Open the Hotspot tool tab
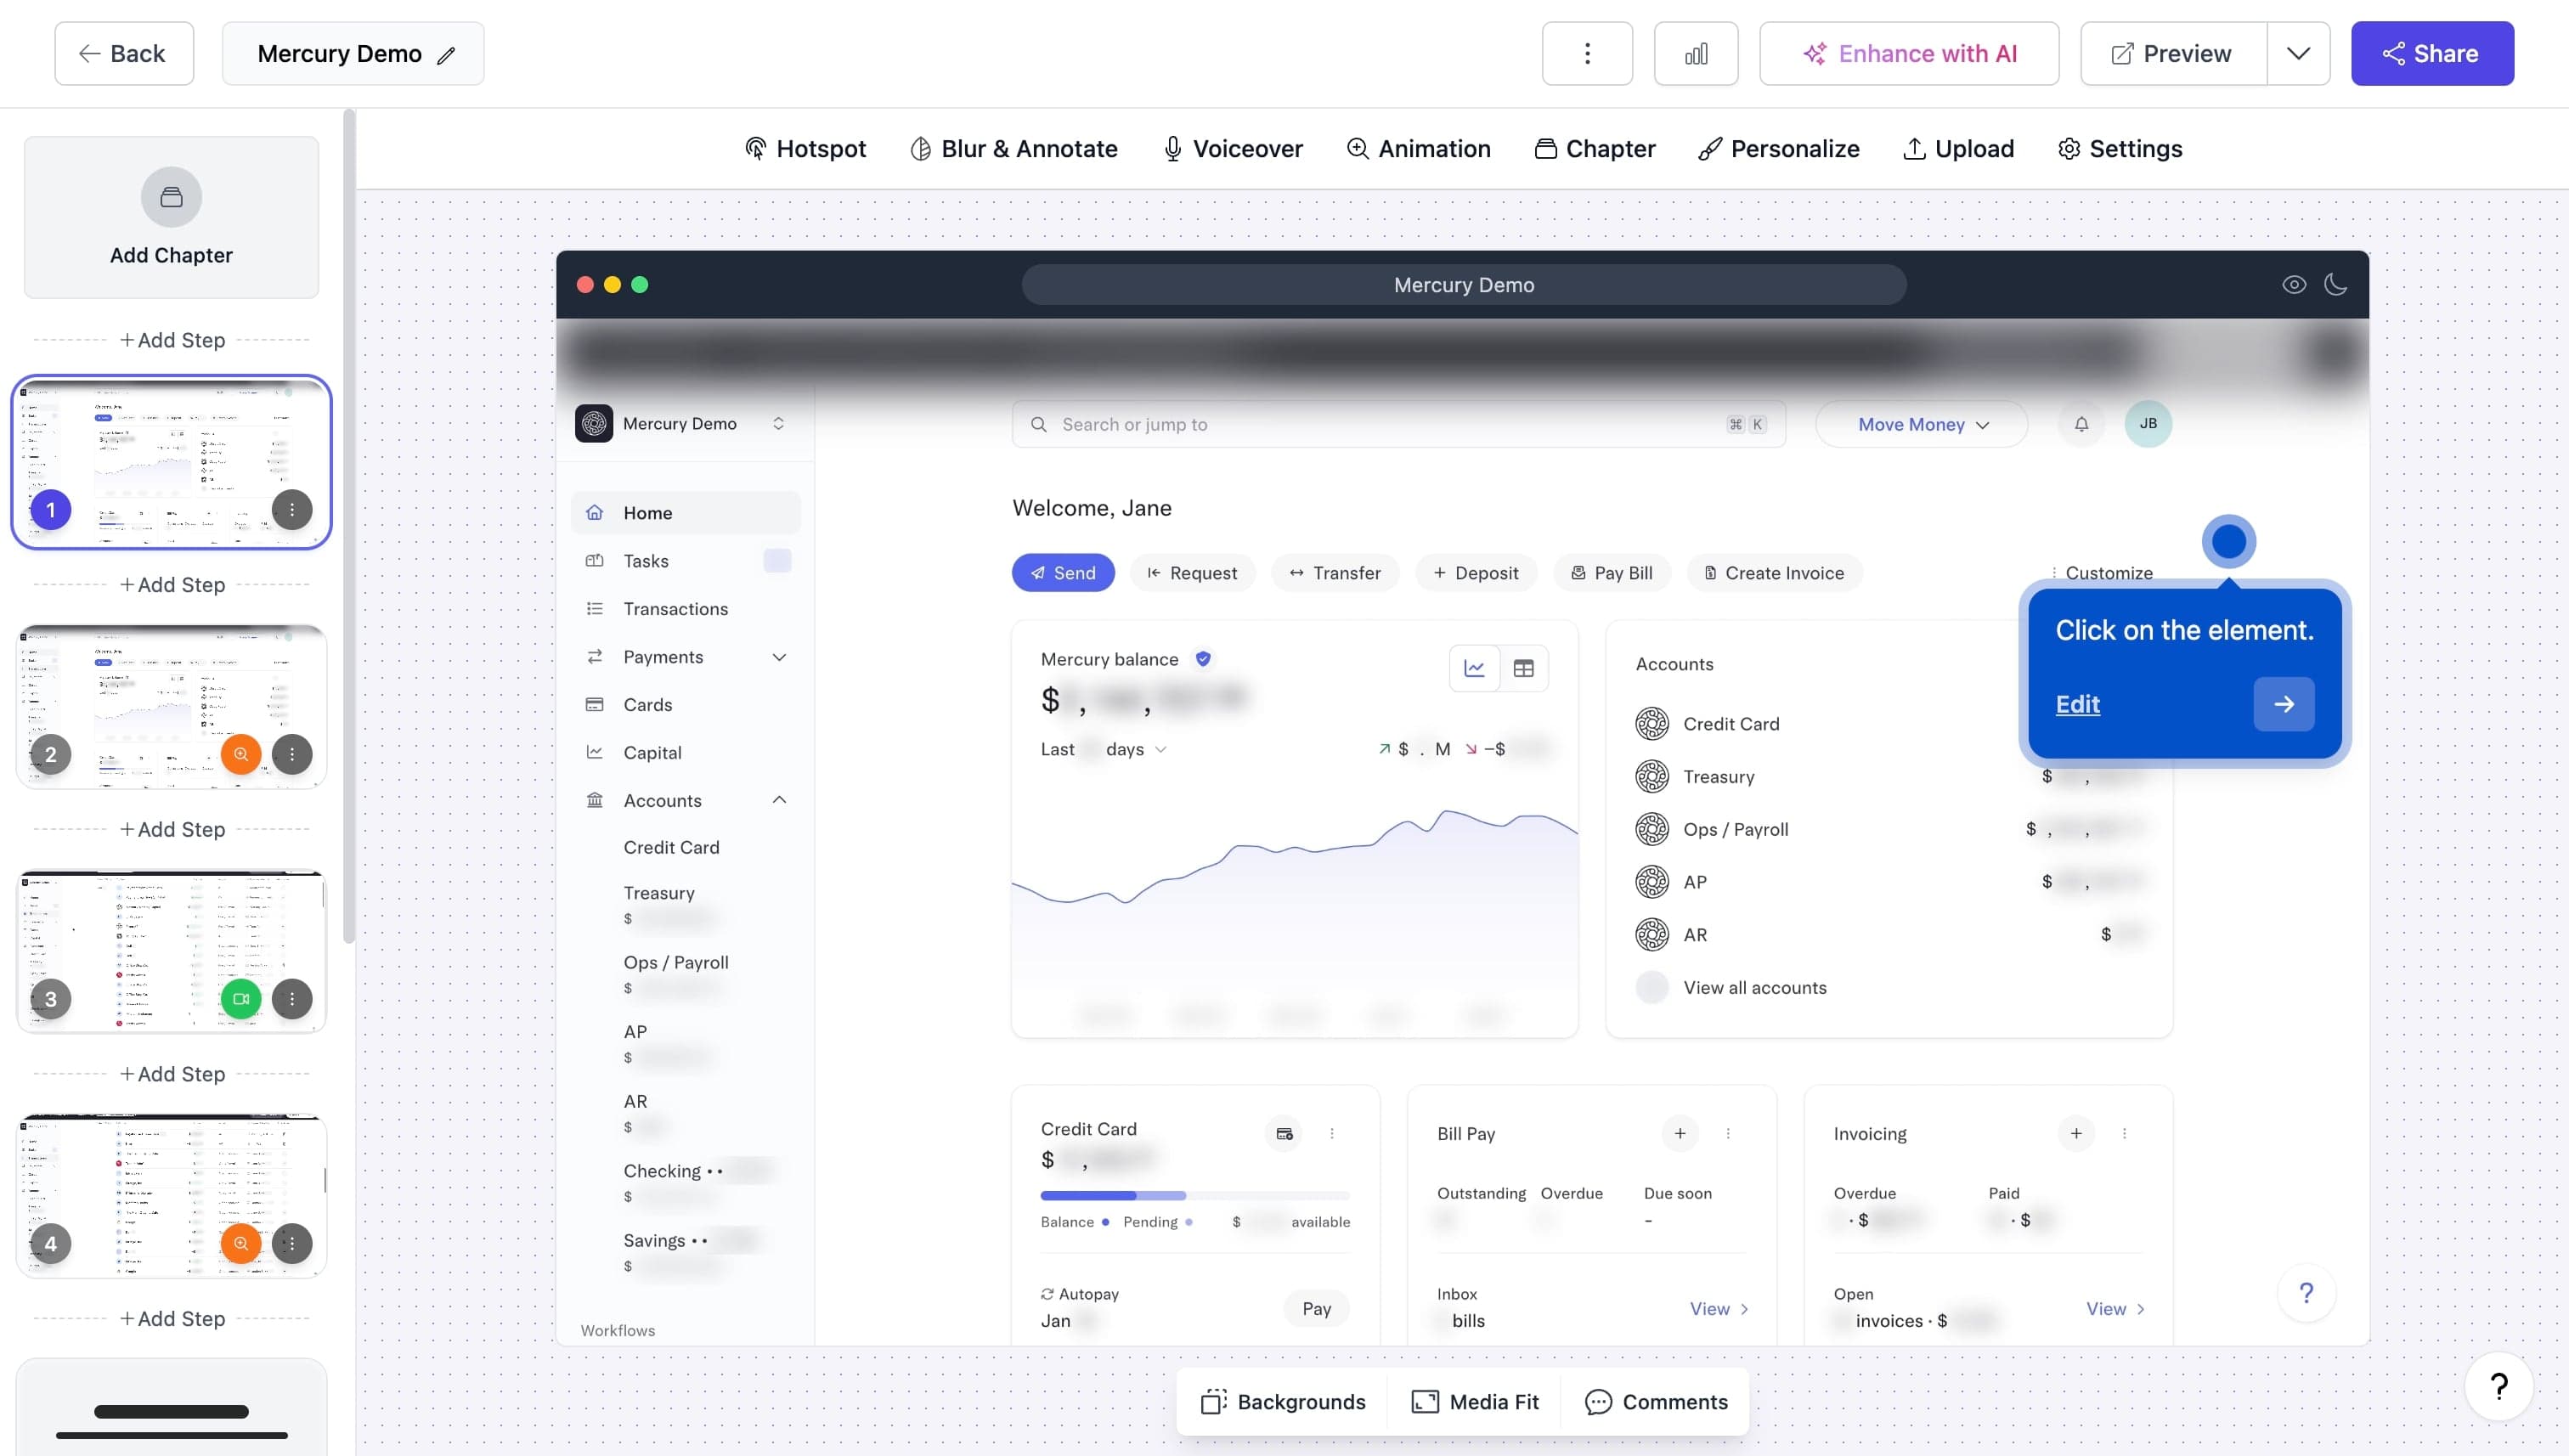Viewport: 2569px width, 1456px height. click(805, 149)
